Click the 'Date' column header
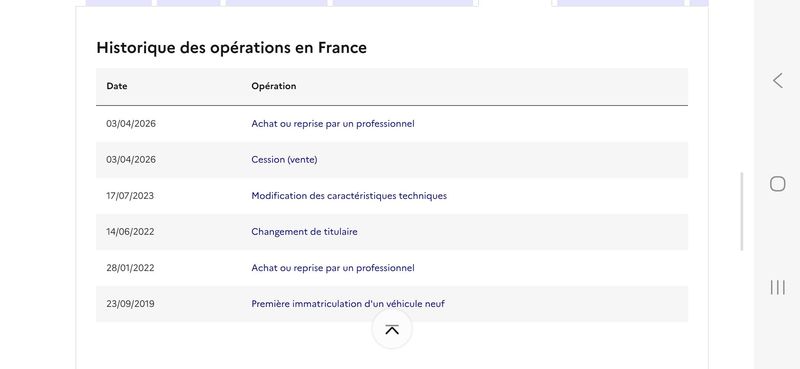This screenshot has width=800, height=369. (x=117, y=86)
